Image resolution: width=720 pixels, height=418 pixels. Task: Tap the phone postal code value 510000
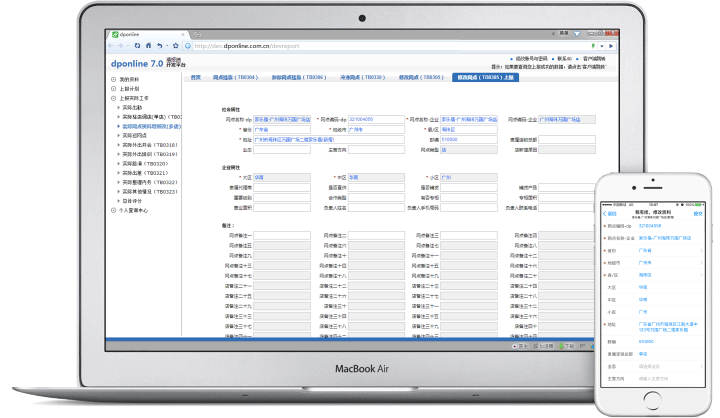(x=646, y=341)
